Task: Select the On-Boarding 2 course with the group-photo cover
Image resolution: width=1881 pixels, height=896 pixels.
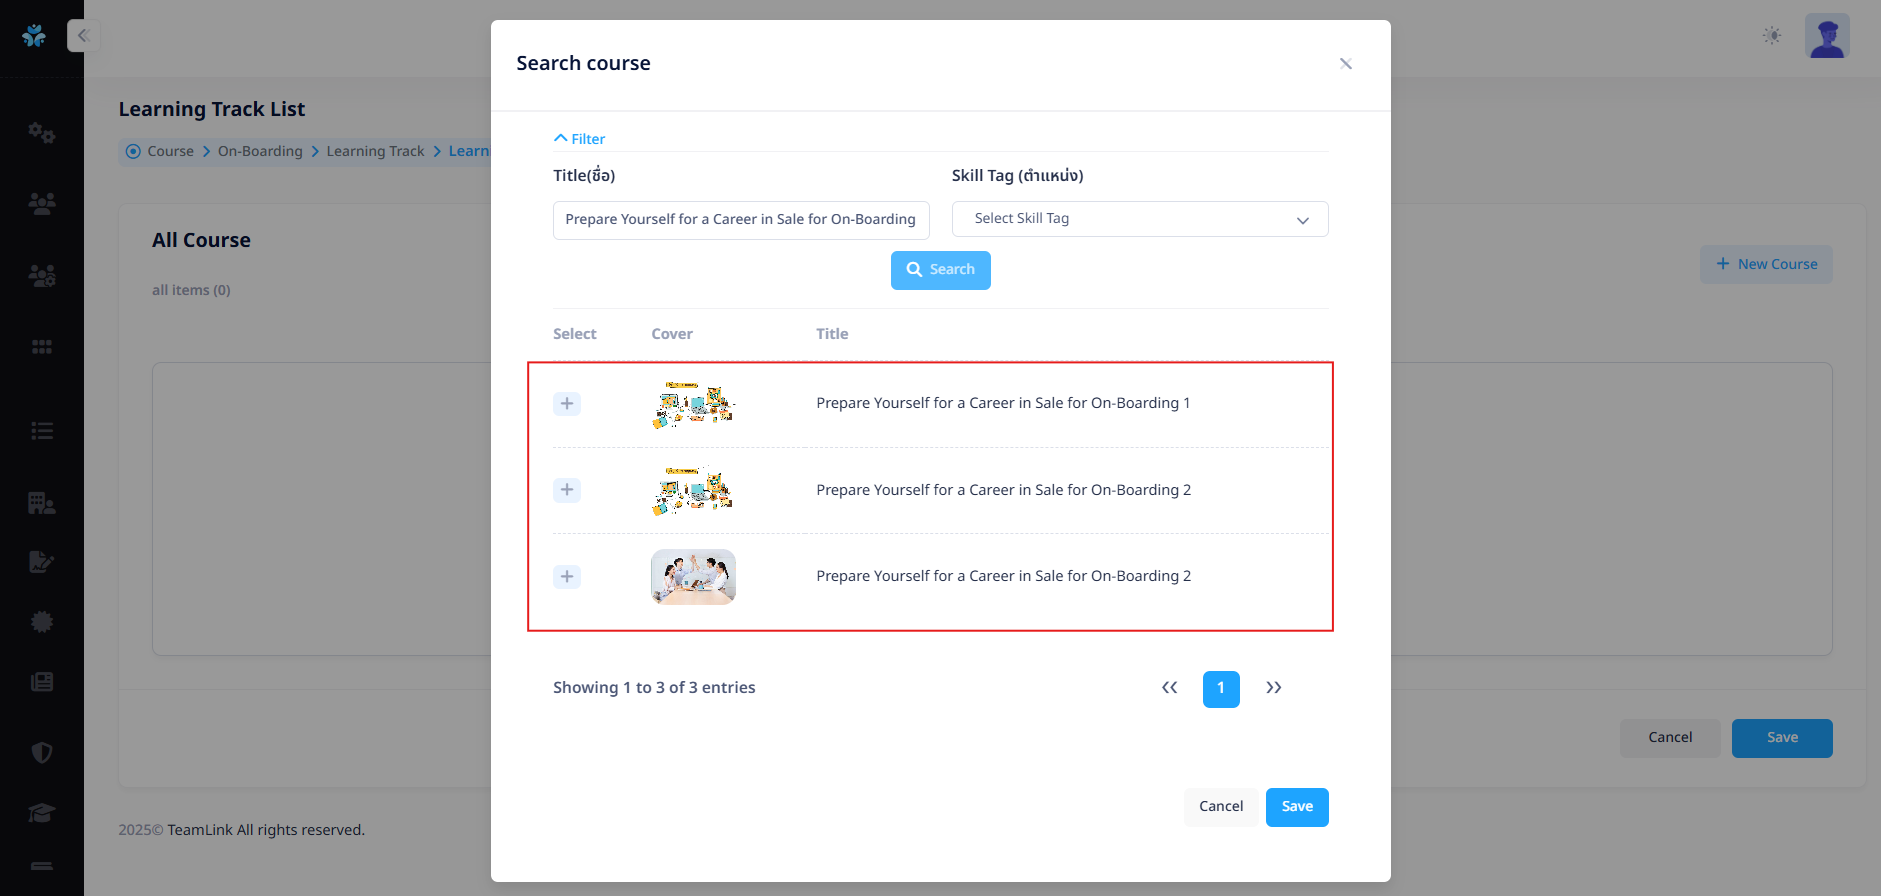Action: [567, 577]
